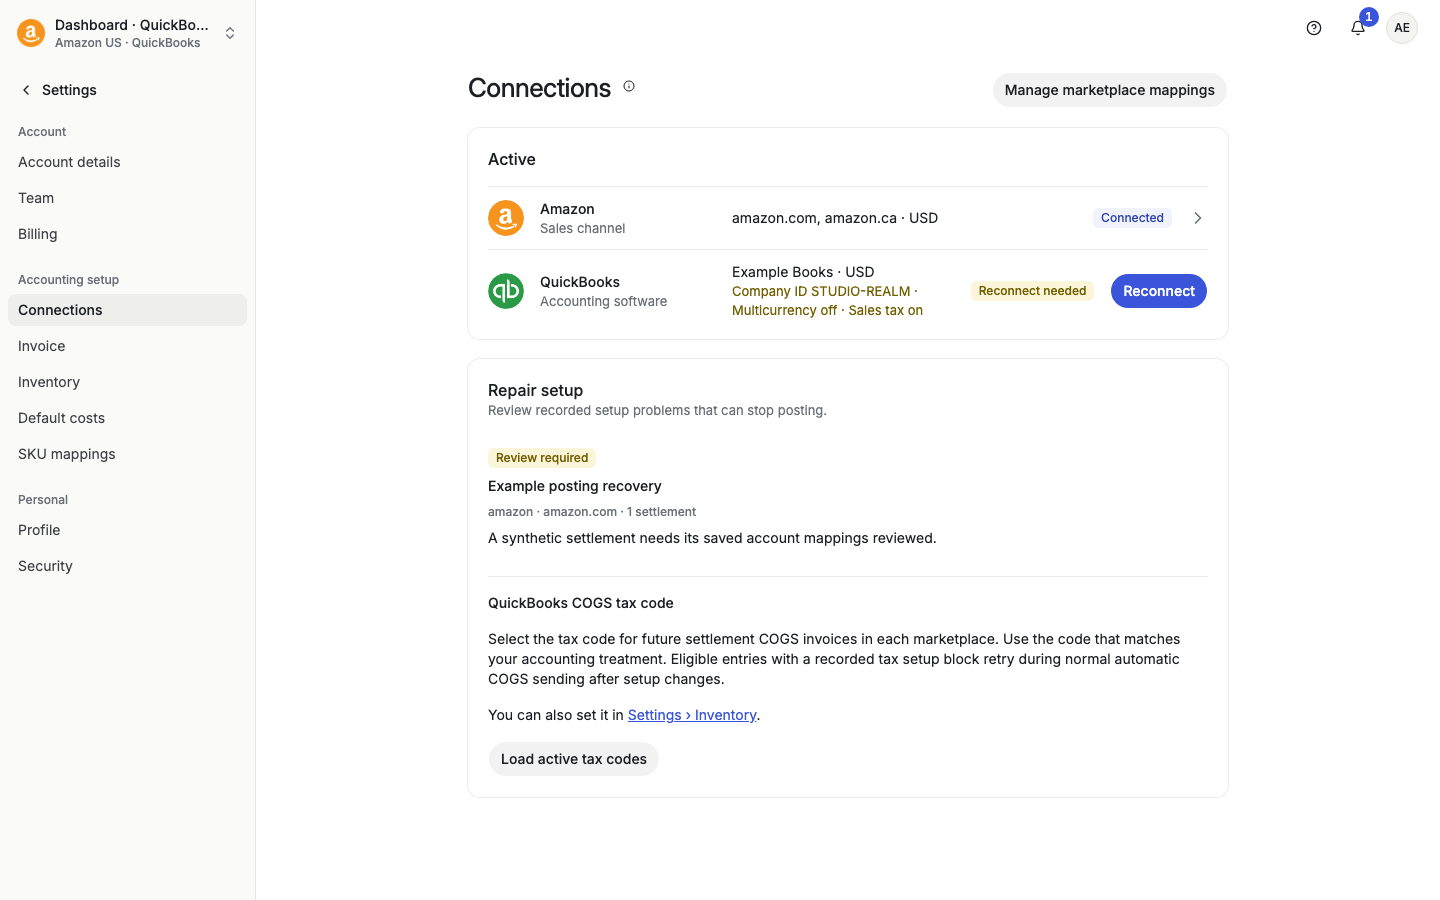Open Profile settings
1440x900 pixels.
[x=127, y=530]
